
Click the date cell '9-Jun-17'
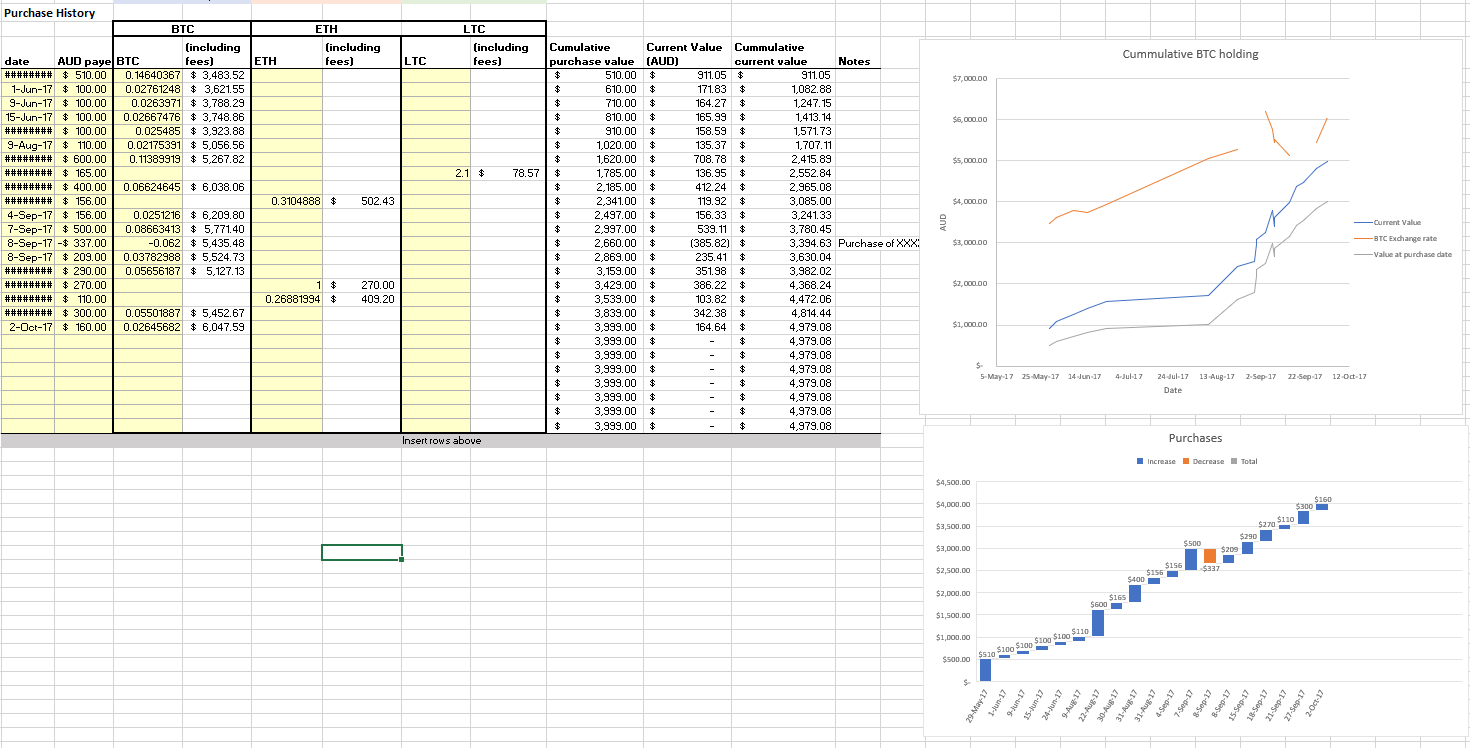pyautogui.click(x=28, y=103)
